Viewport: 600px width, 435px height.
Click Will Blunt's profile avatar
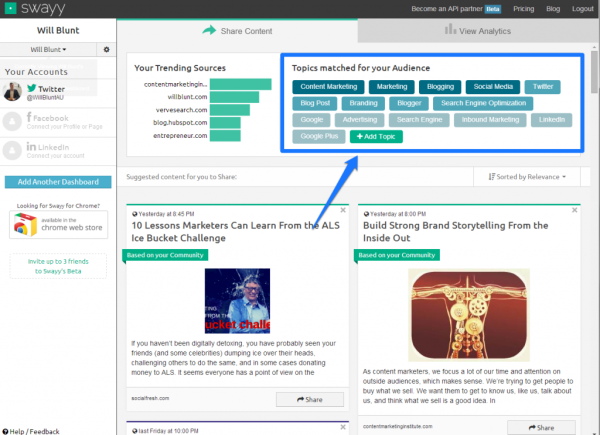coord(12,92)
